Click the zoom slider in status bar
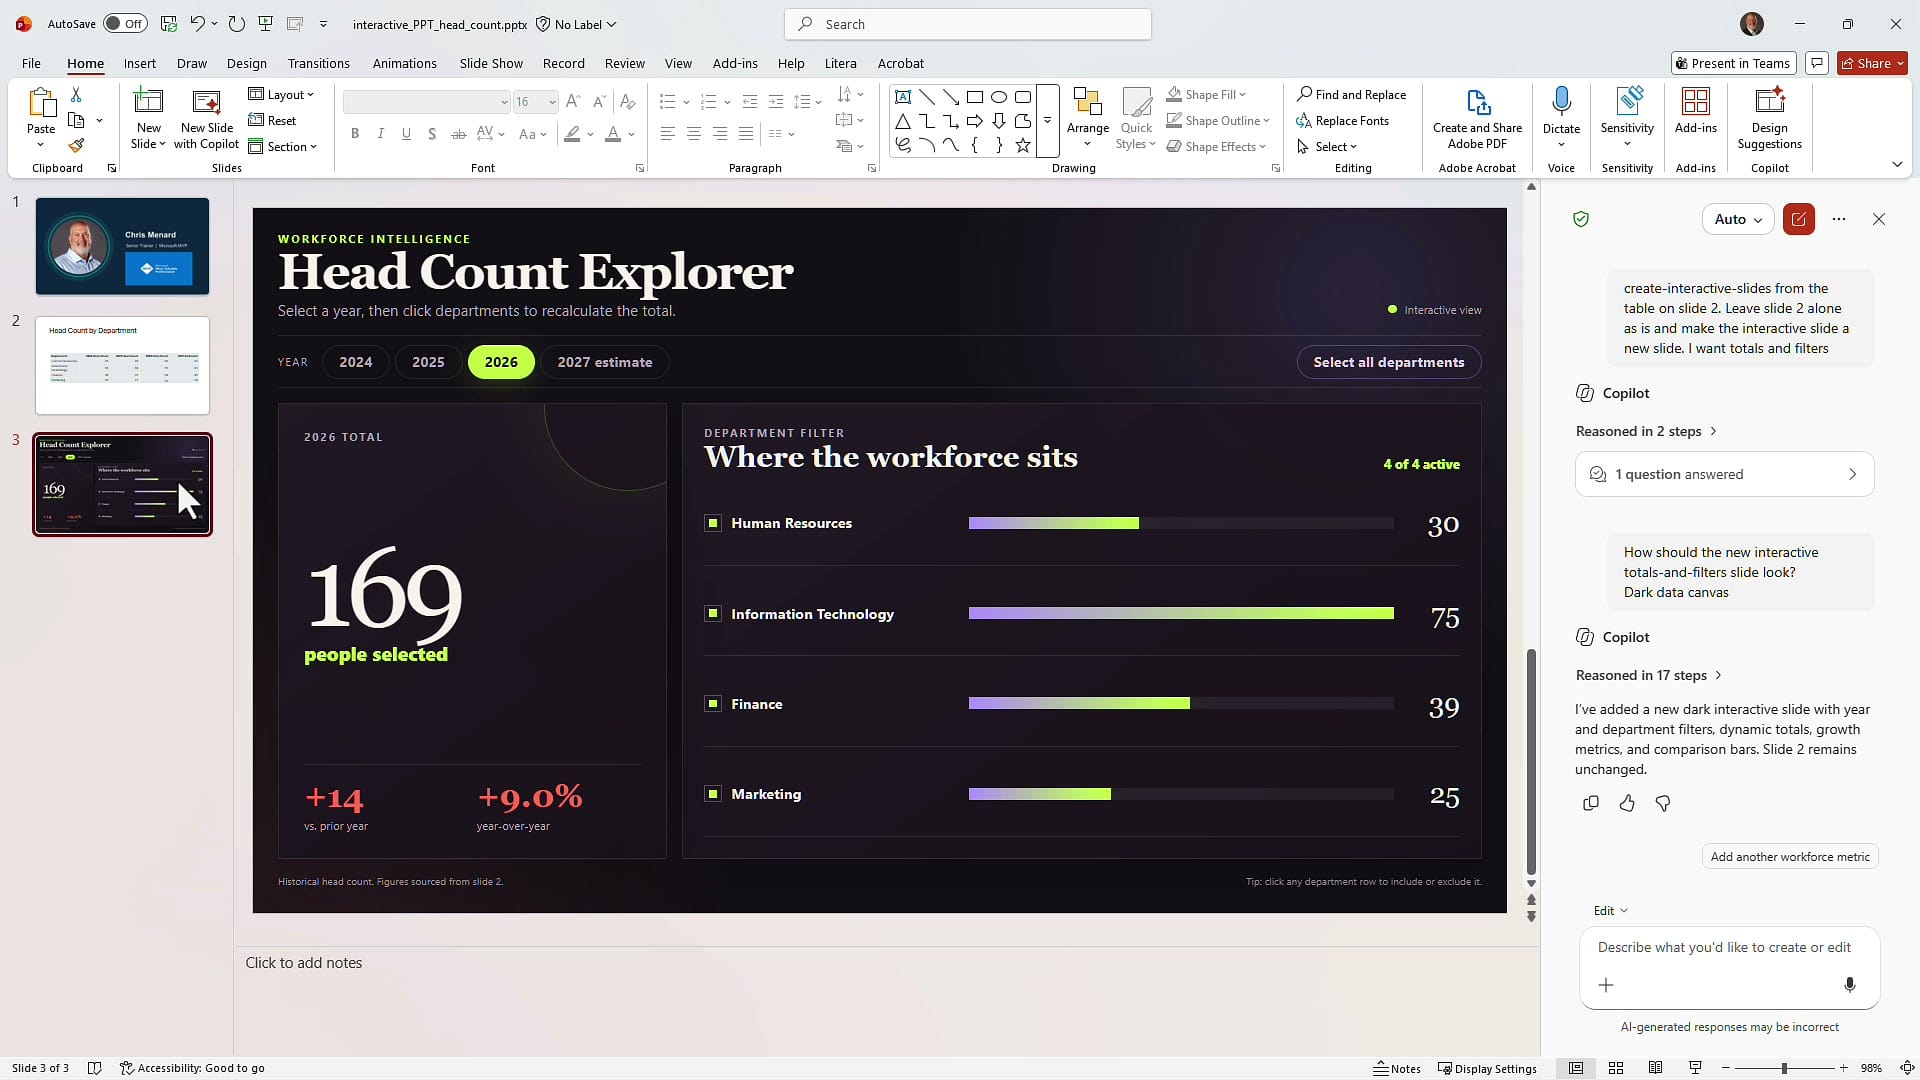The image size is (1920, 1080). (1784, 1068)
